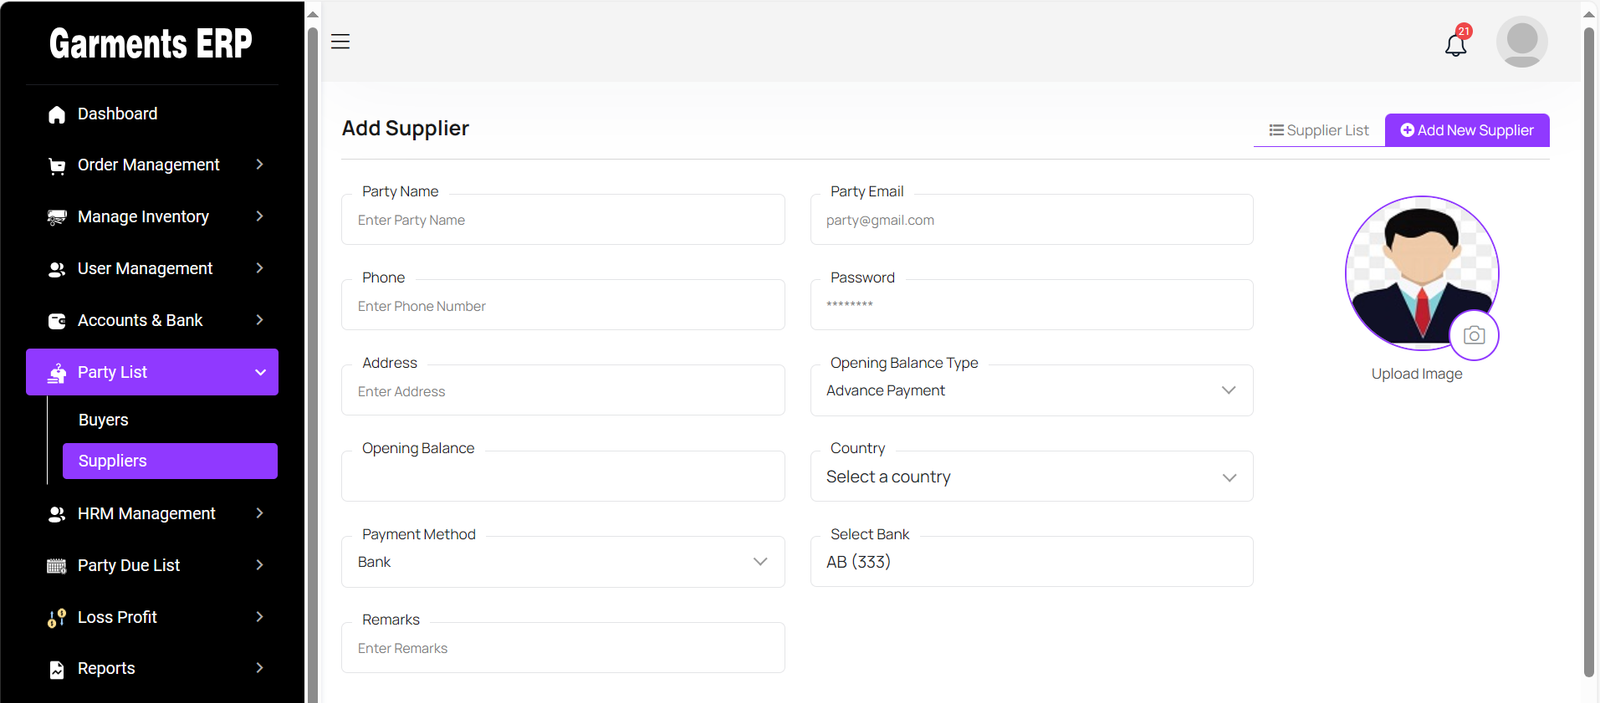Click the Order Management cart icon
The height and width of the screenshot is (703, 1600).
(x=57, y=166)
